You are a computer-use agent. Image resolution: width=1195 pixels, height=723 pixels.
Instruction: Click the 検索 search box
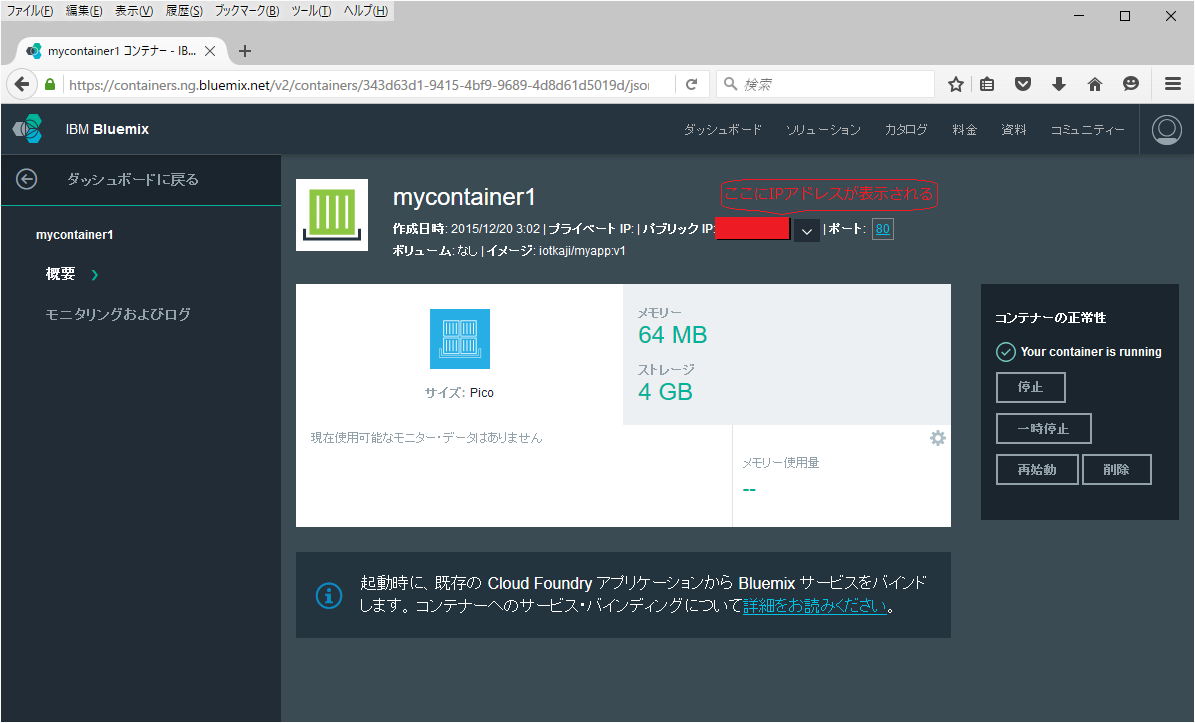825,85
